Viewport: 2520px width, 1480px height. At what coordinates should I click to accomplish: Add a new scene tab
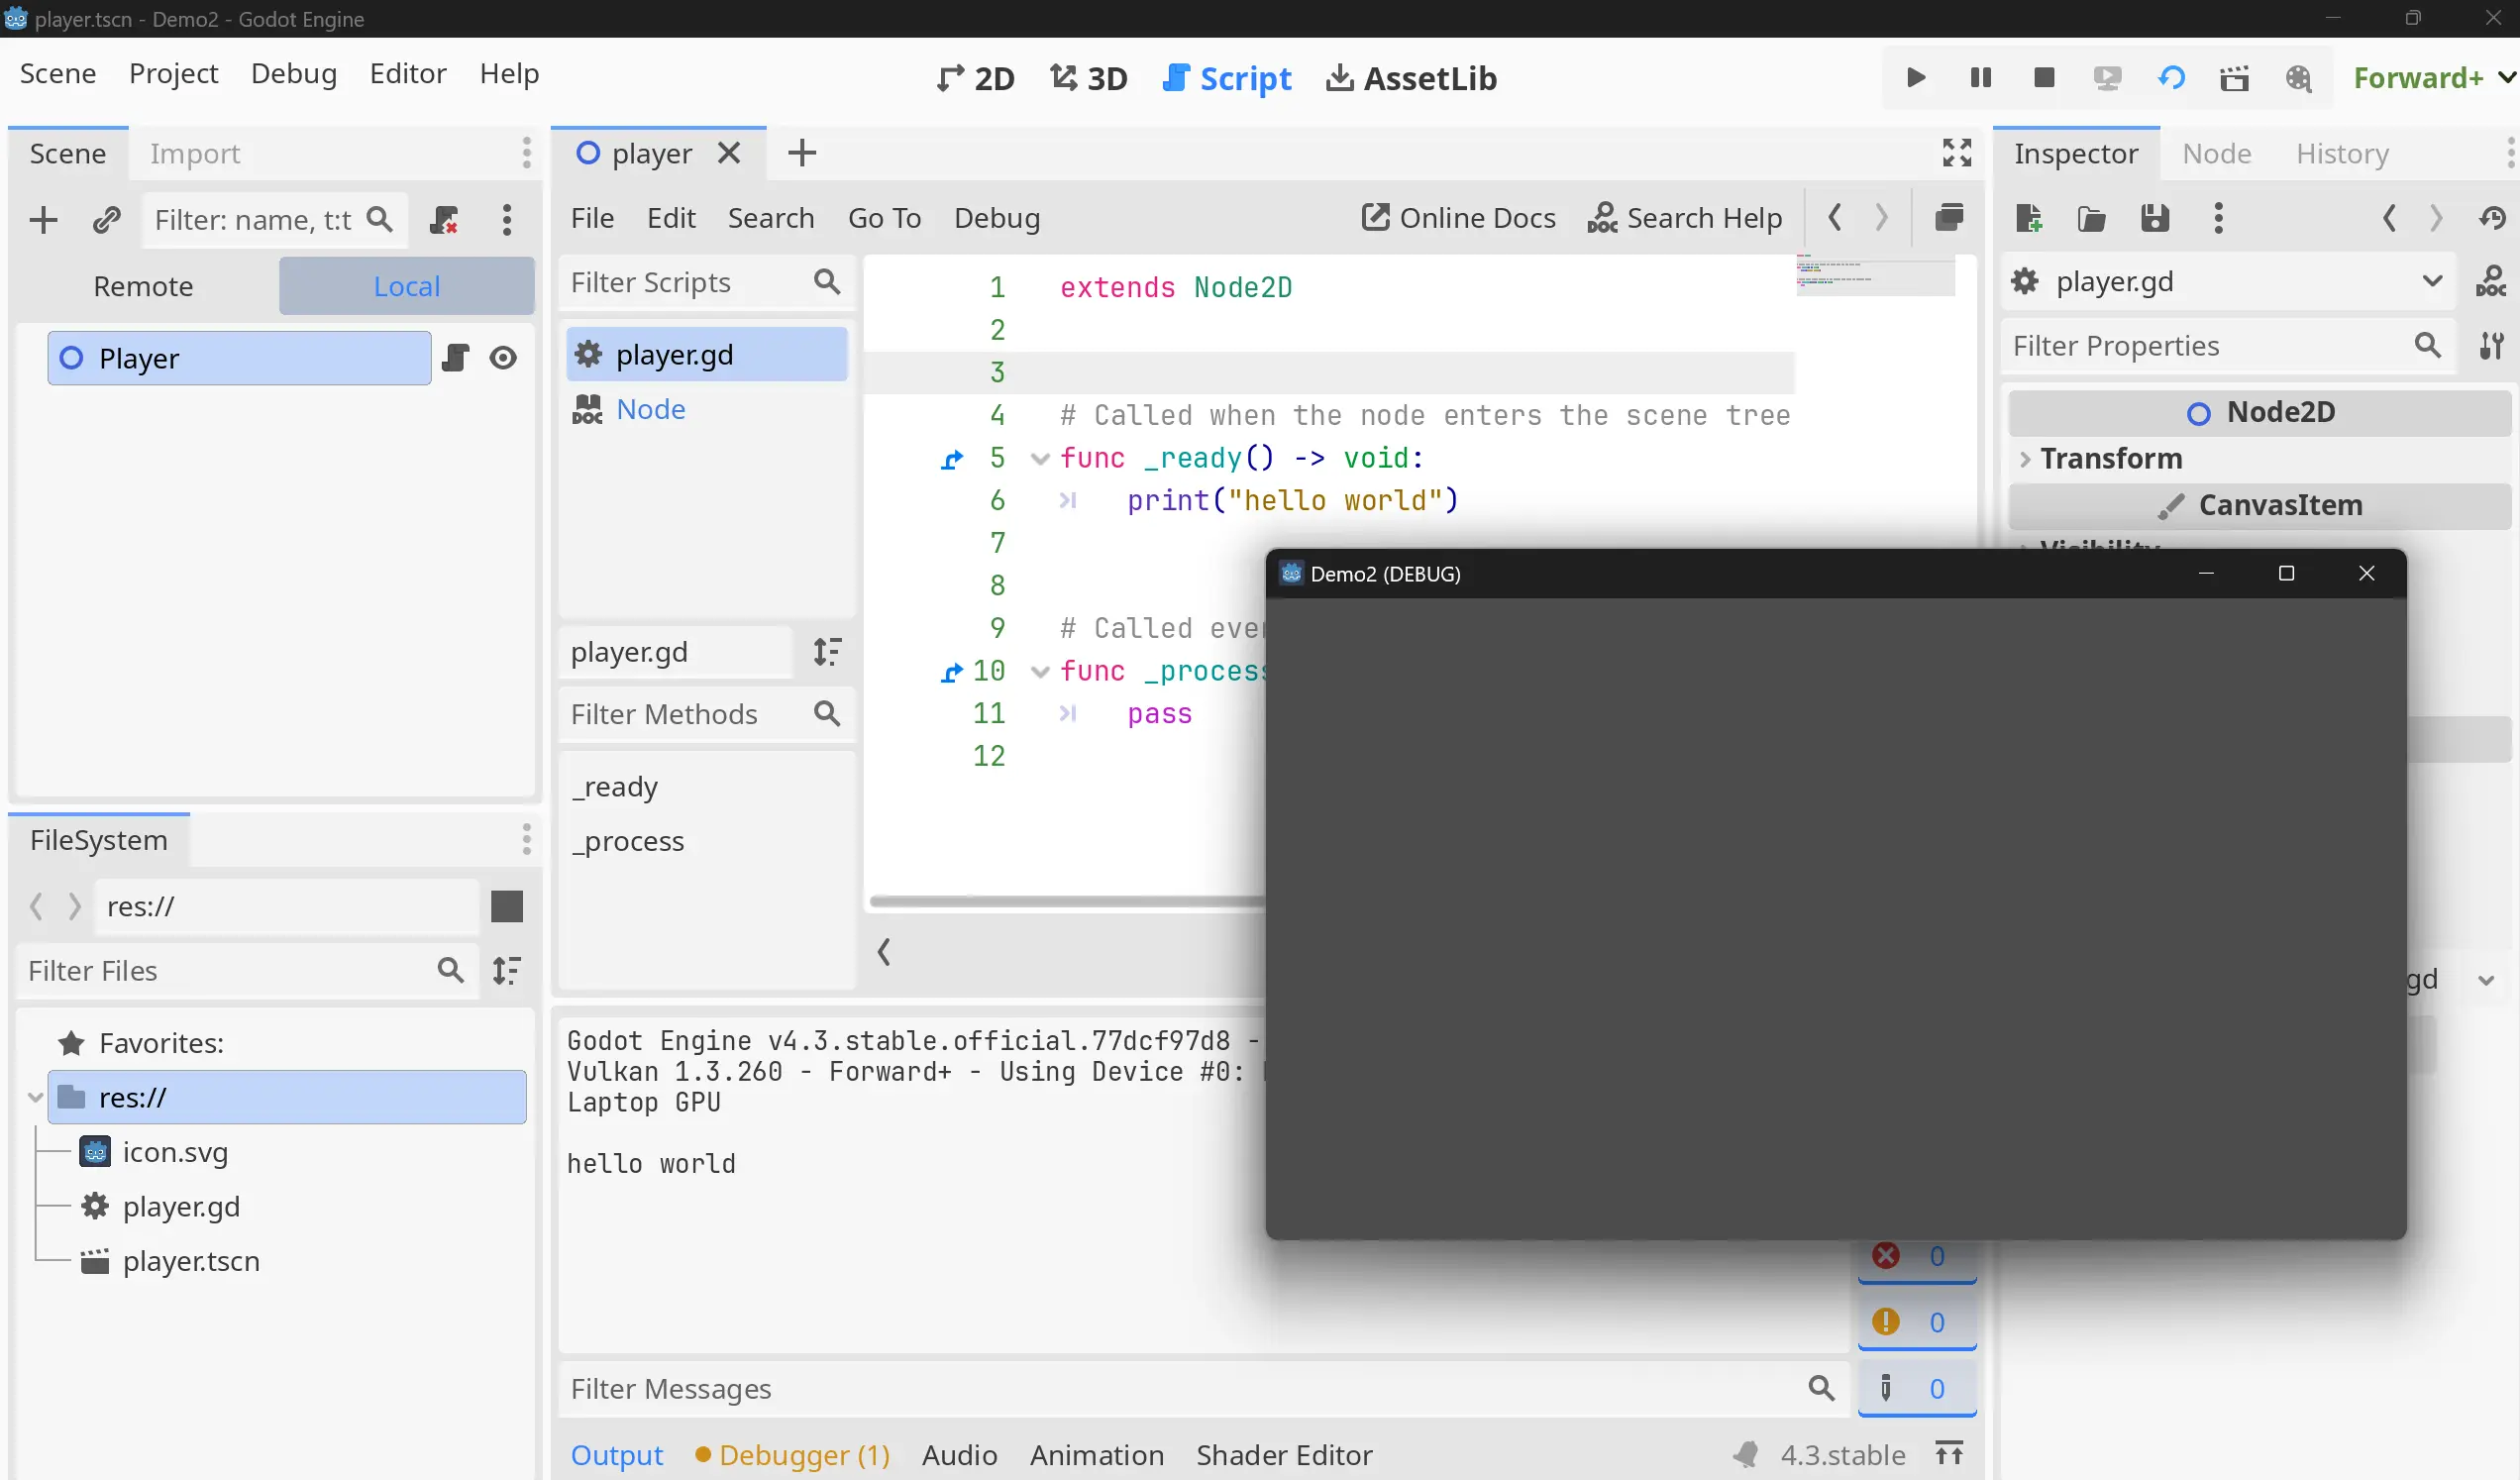tap(802, 153)
